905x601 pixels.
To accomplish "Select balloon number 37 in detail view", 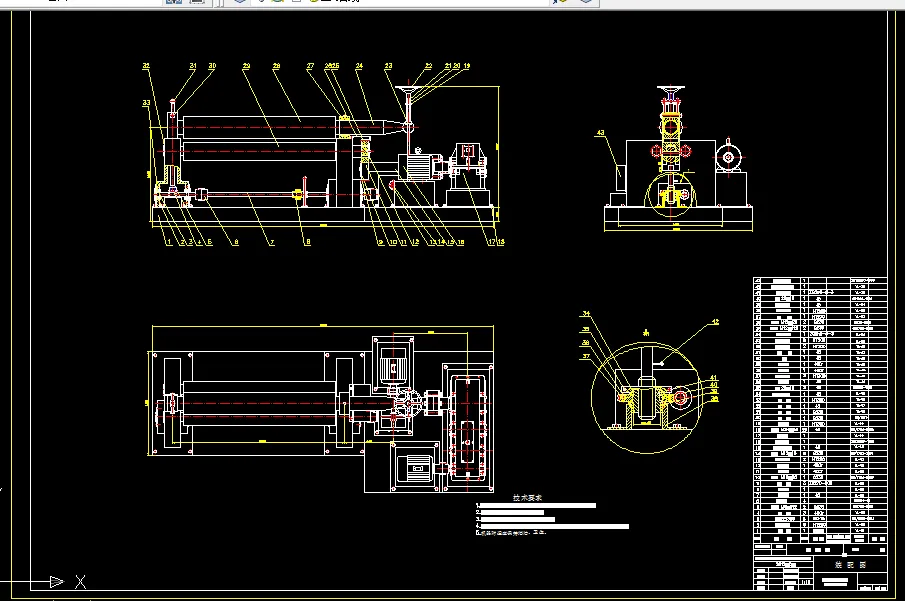I will coord(586,356).
